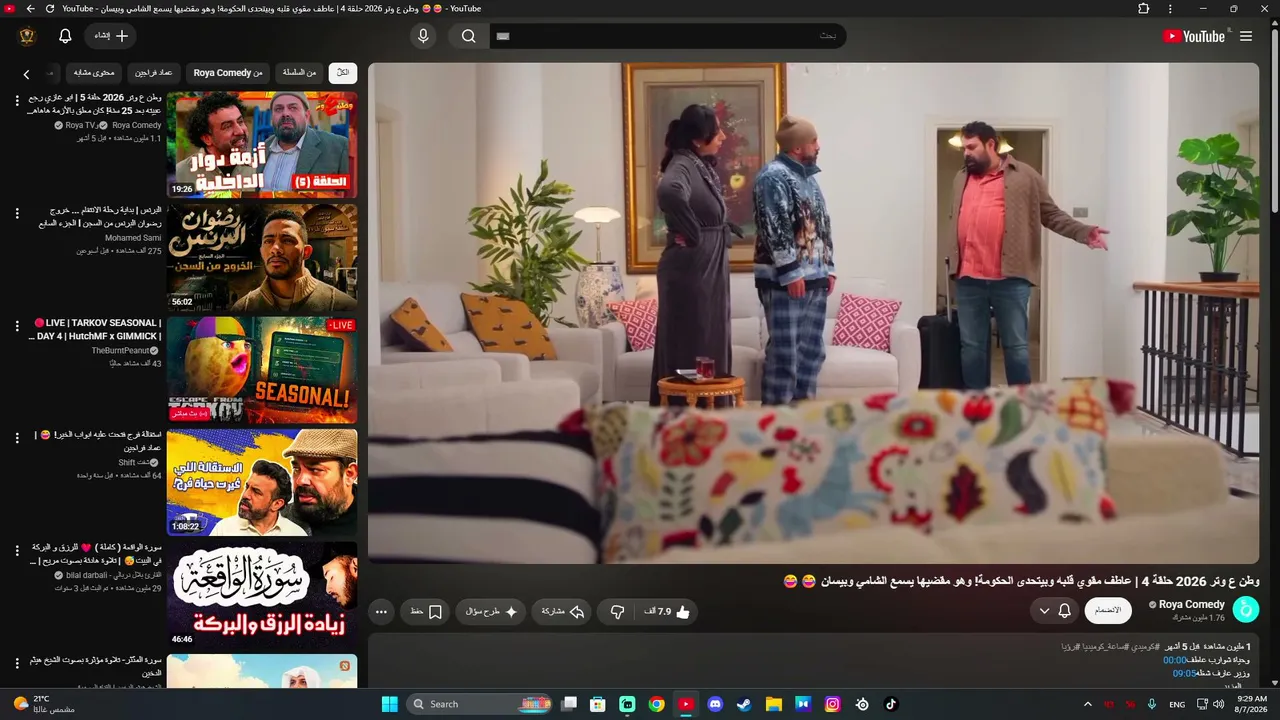Select the عماد فراجين filter chip
The image size is (1280, 720).
pyautogui.click(x=154, y=73)
